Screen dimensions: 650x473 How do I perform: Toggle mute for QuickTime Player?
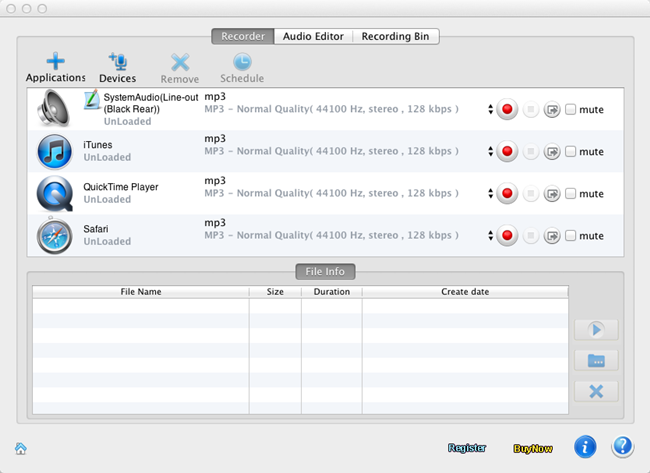pos(570,194)
